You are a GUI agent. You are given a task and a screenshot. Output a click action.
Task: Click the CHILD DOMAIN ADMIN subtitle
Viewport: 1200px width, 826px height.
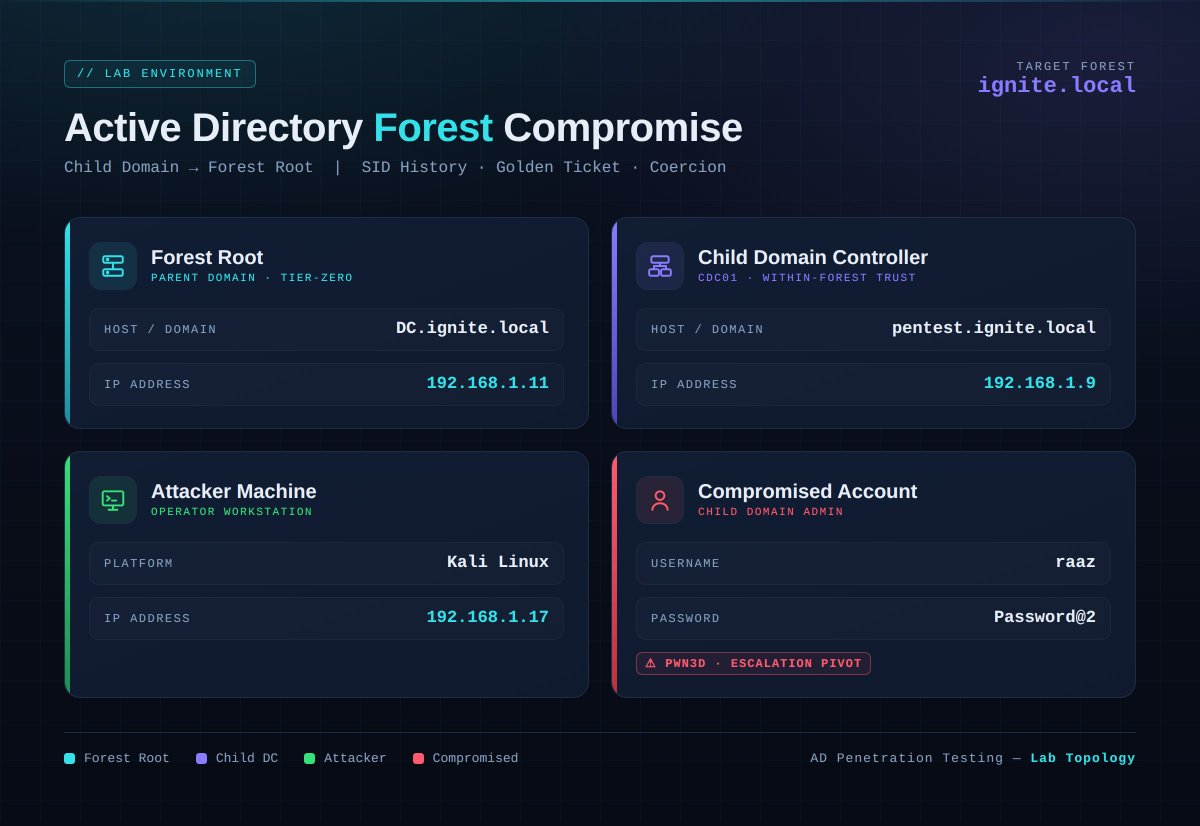[771, 512]
